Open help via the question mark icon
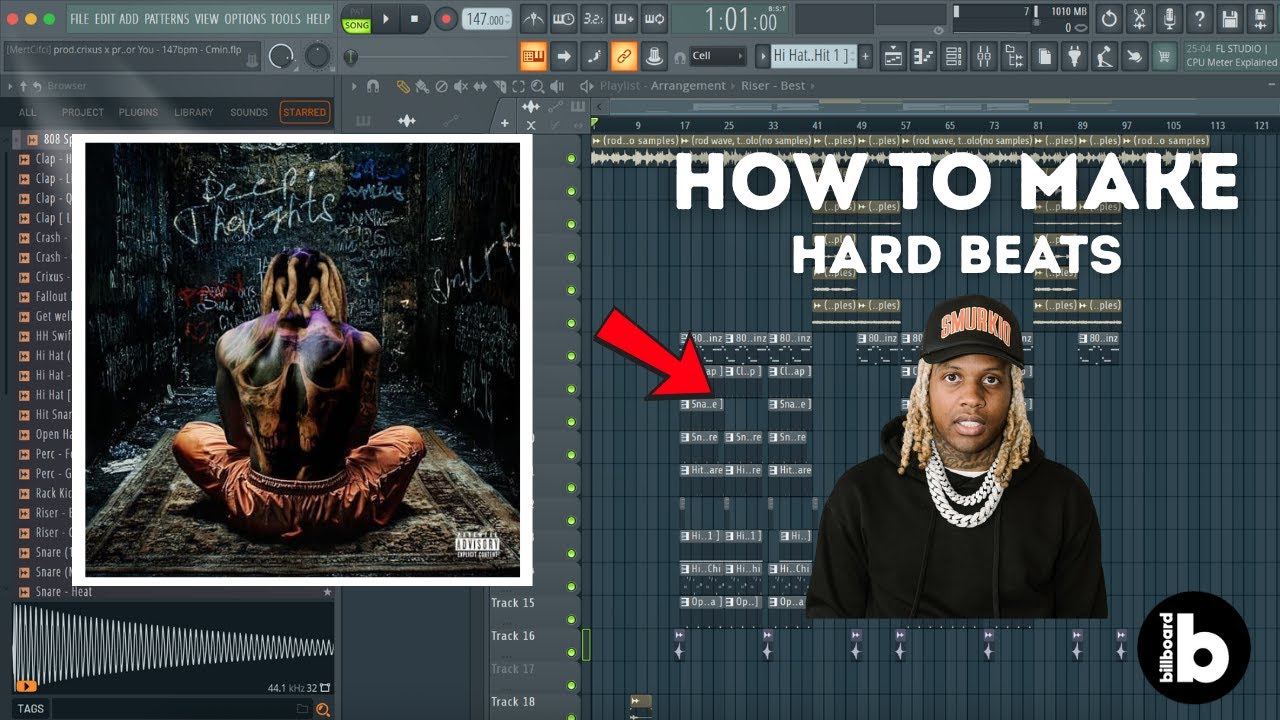The image size is (1280, 720). click(x=1199, y=18)
